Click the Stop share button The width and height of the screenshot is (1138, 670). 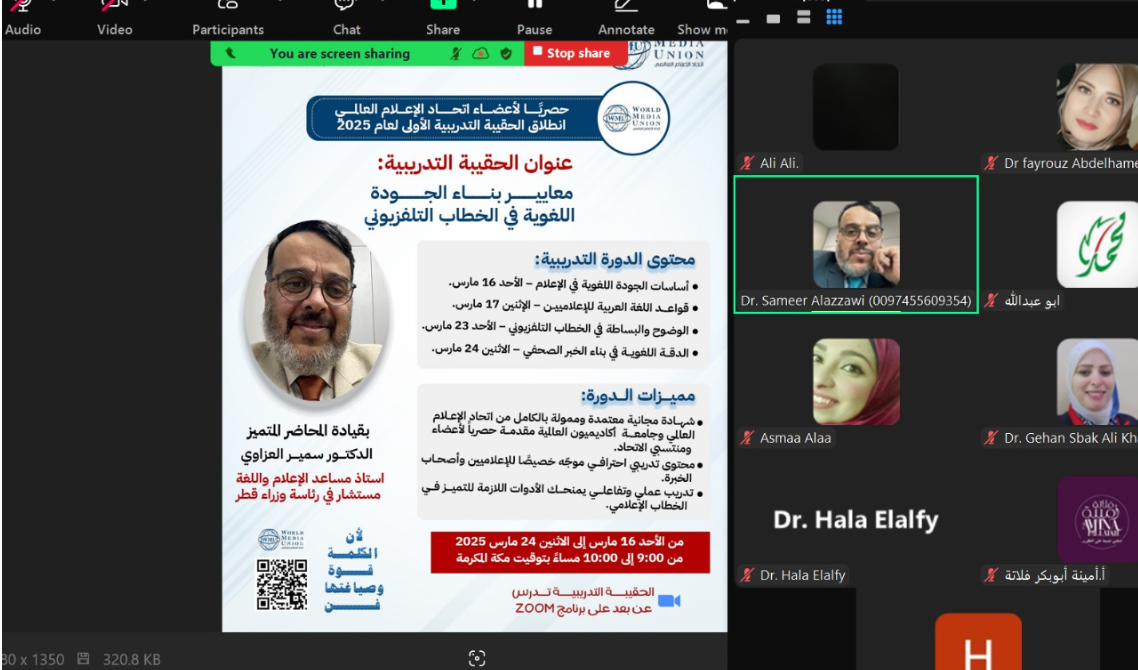(572, 54)
